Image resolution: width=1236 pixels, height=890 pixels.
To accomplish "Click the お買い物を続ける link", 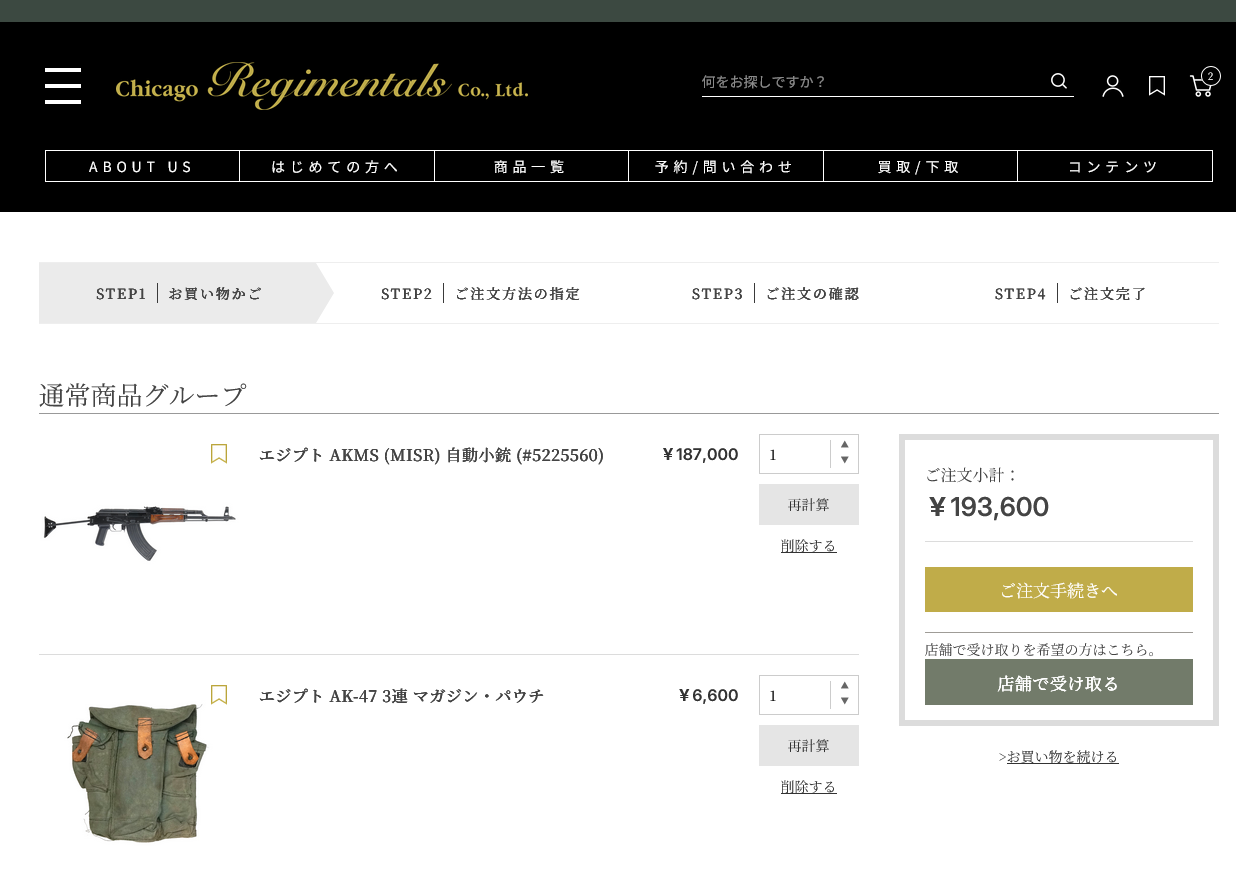I will [1062, 757].
